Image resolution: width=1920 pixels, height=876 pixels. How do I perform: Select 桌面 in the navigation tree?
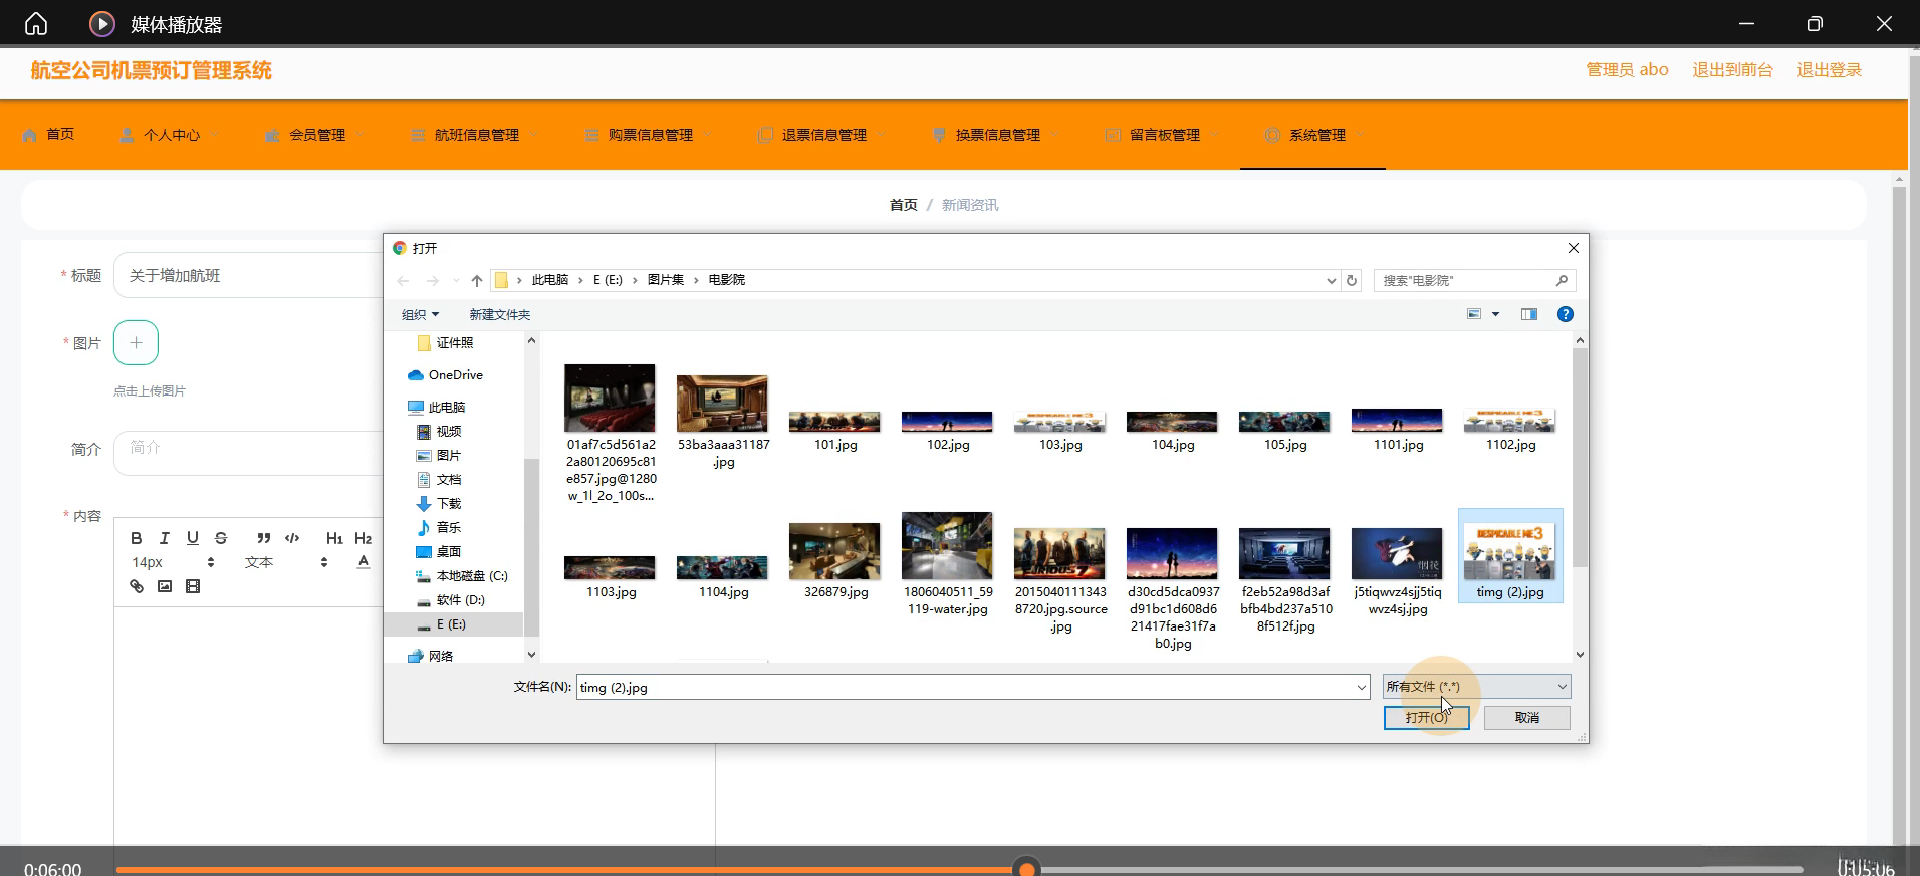click(x=448, y=552)
